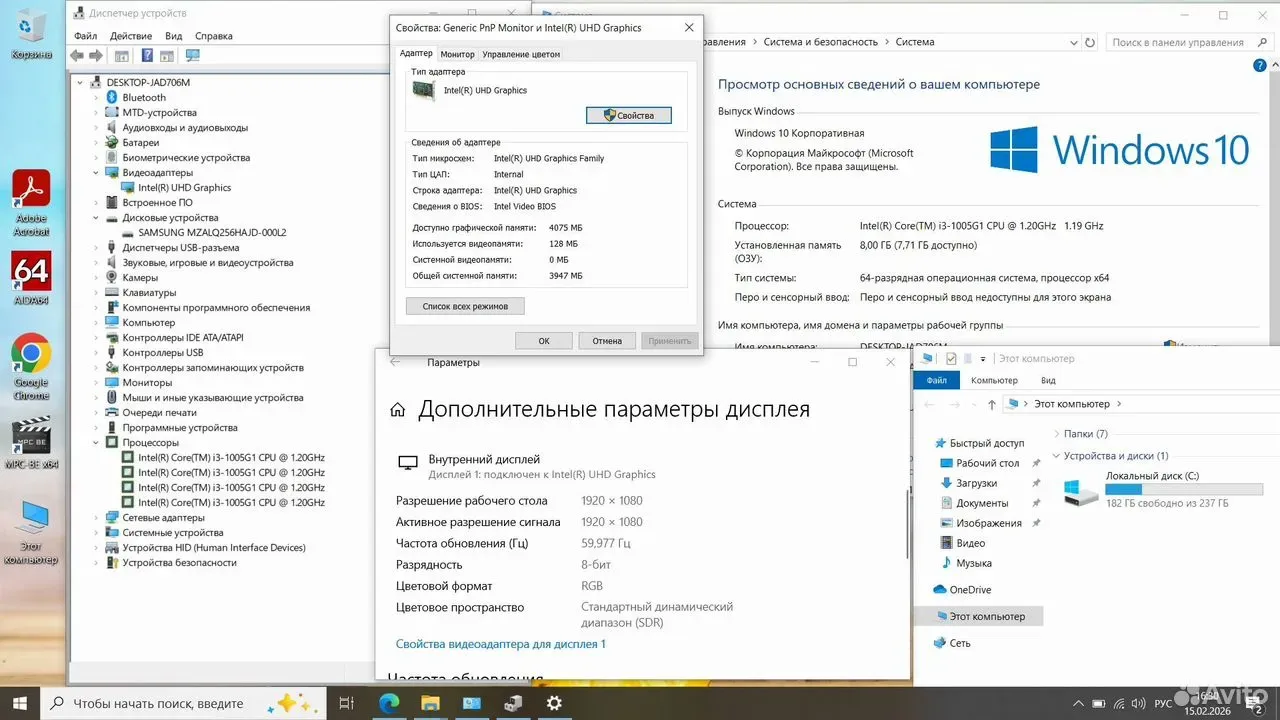Switch to the Управление цветом tab
This screenshot has width=1280, height=720.
point(521,54)
